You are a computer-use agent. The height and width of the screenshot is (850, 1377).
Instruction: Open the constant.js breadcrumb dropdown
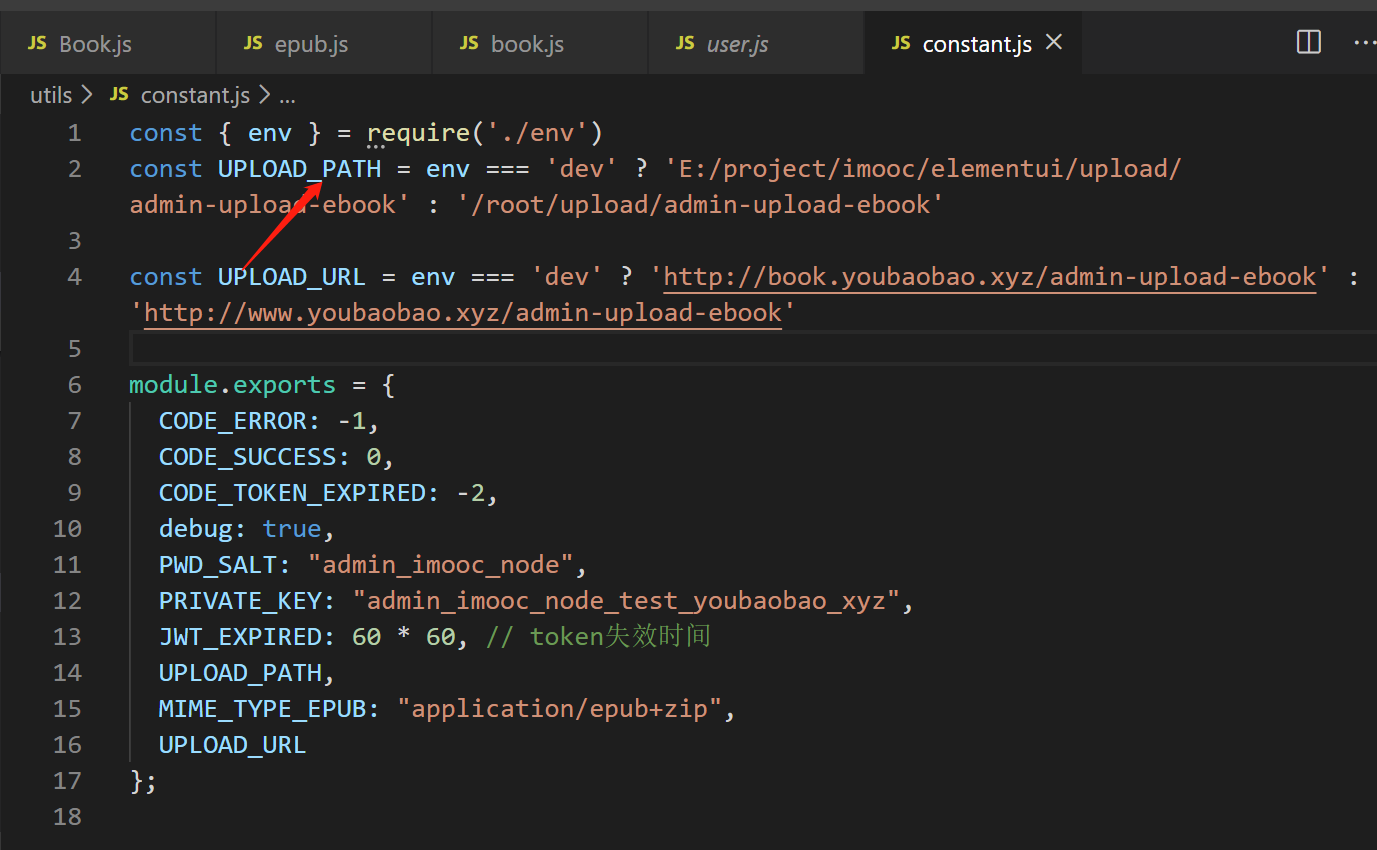pos(195,95)
